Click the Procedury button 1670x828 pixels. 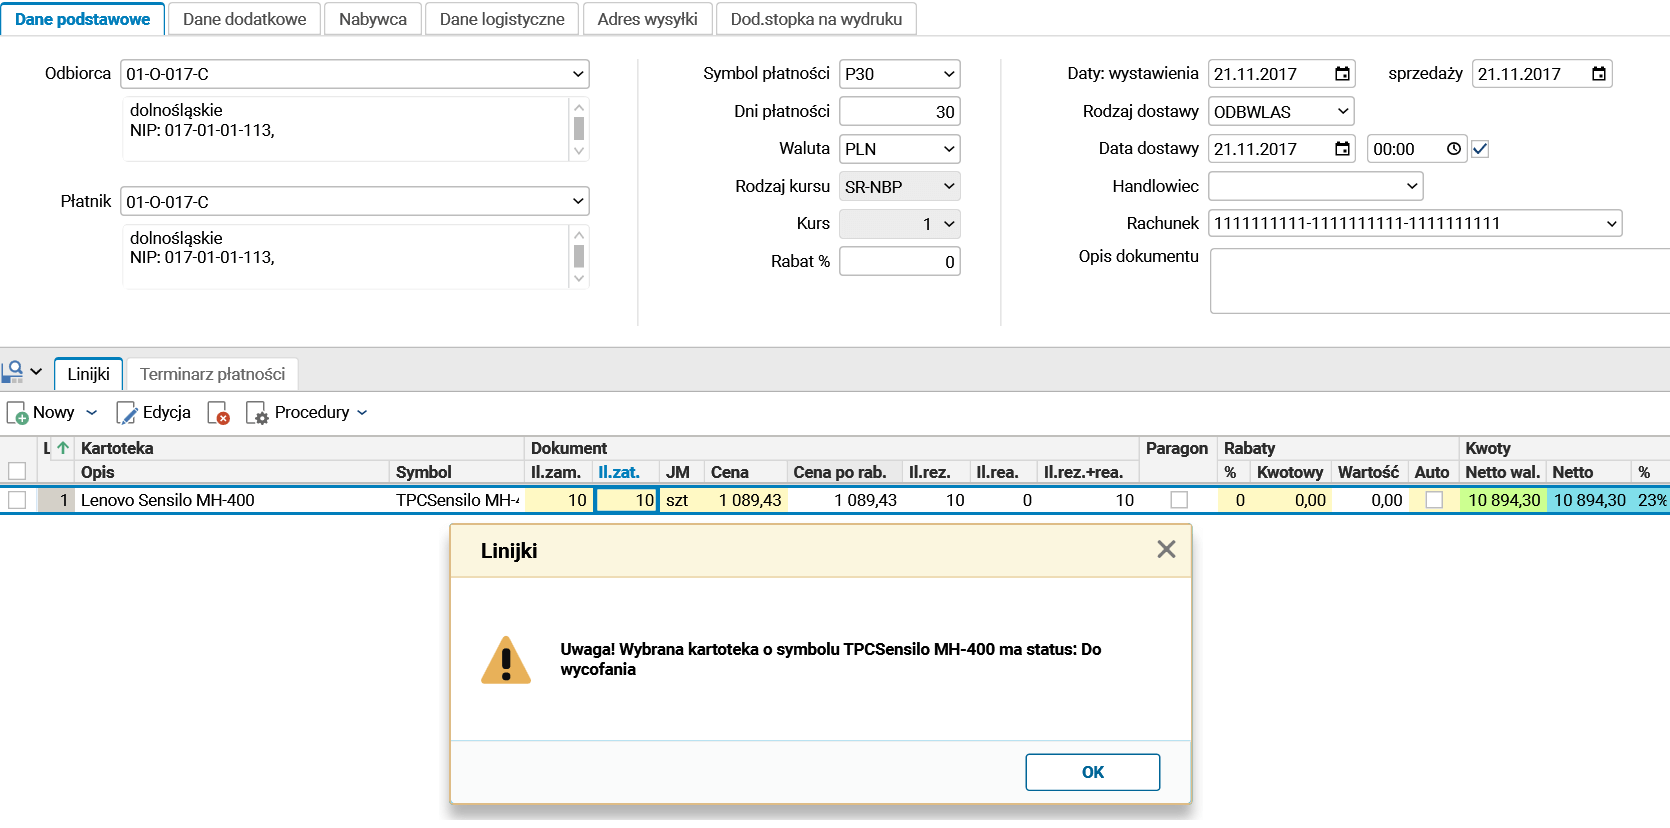299,413
